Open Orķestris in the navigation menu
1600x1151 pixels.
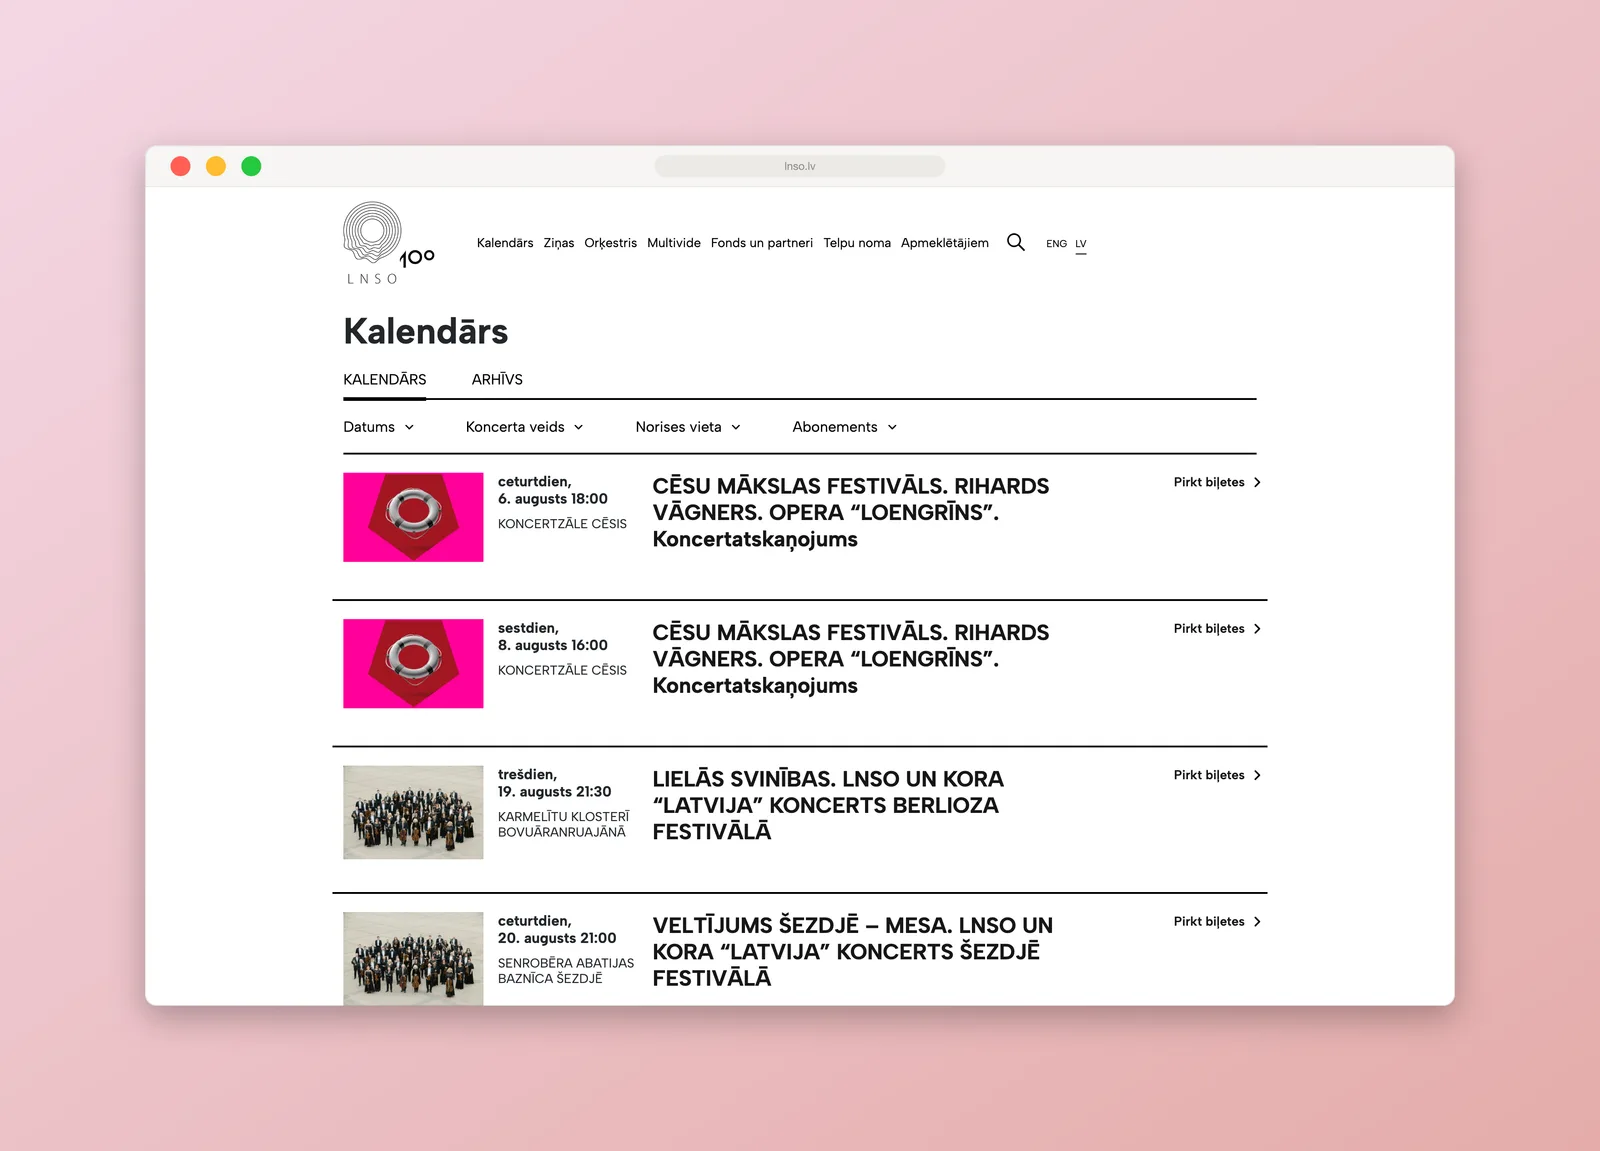(610, 243)
